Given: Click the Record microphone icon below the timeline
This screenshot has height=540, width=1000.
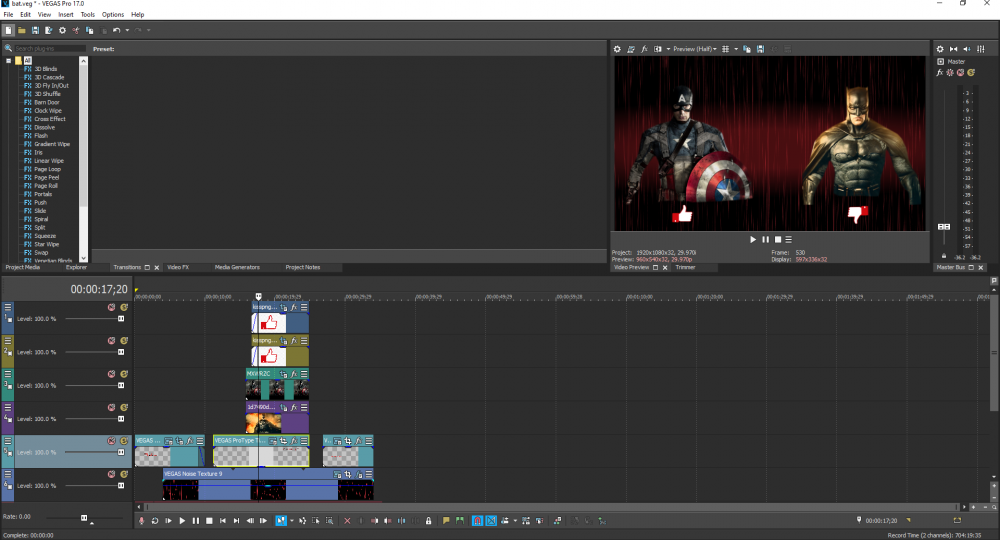Looking at the screenshot, I should click(x=141, y=521).
